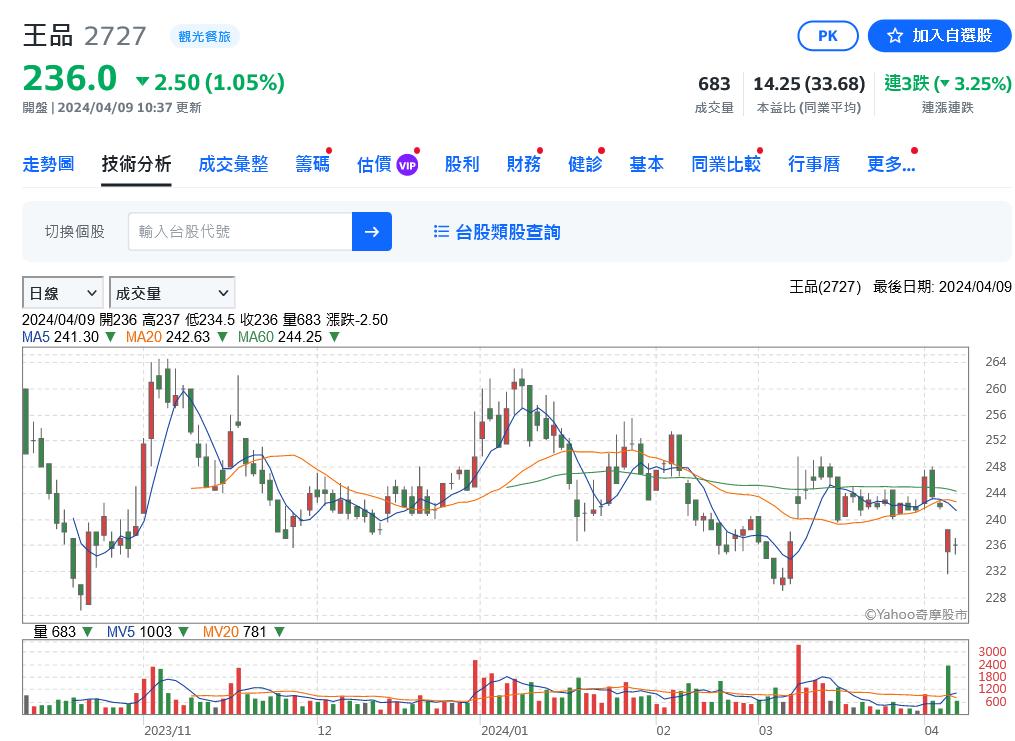Click the down triangle next to MV20 781
The height and width of the screenshot is (741, 1015).
pyautogui.click(x=279, y=632)
